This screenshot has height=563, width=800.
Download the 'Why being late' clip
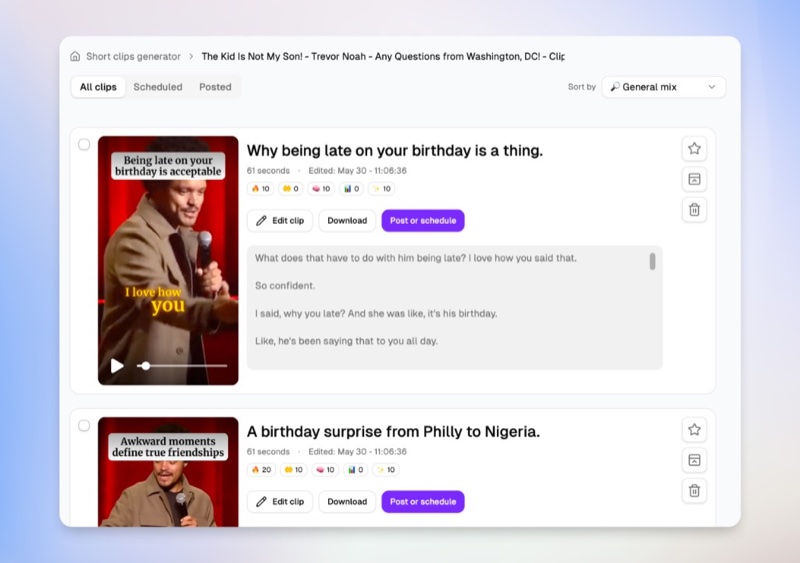coord(347,221)
